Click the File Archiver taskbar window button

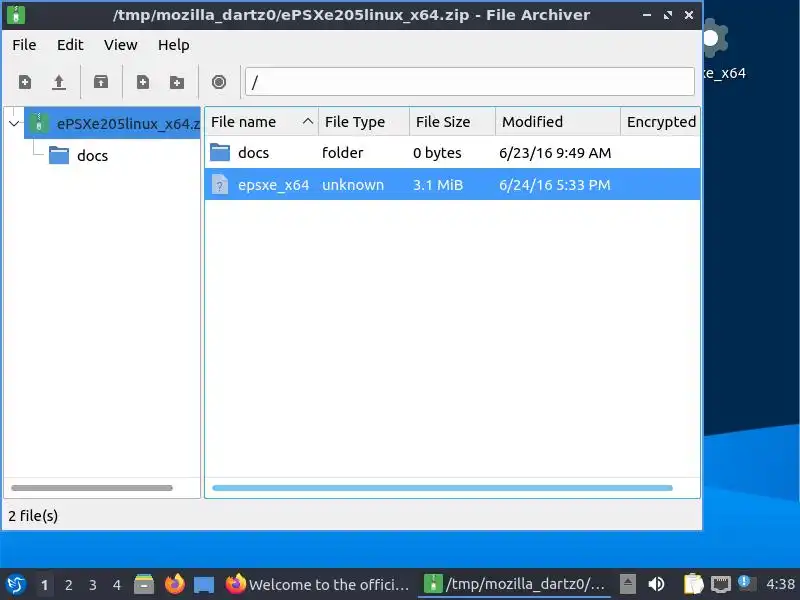514,584
